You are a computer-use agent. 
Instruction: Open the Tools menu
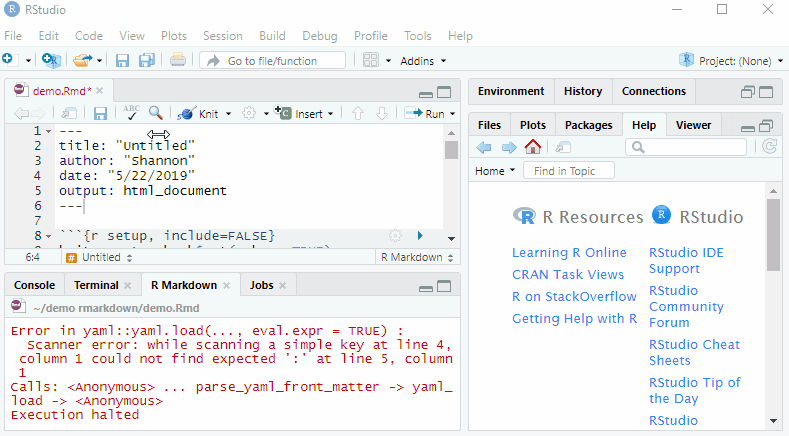pos(418,36)
